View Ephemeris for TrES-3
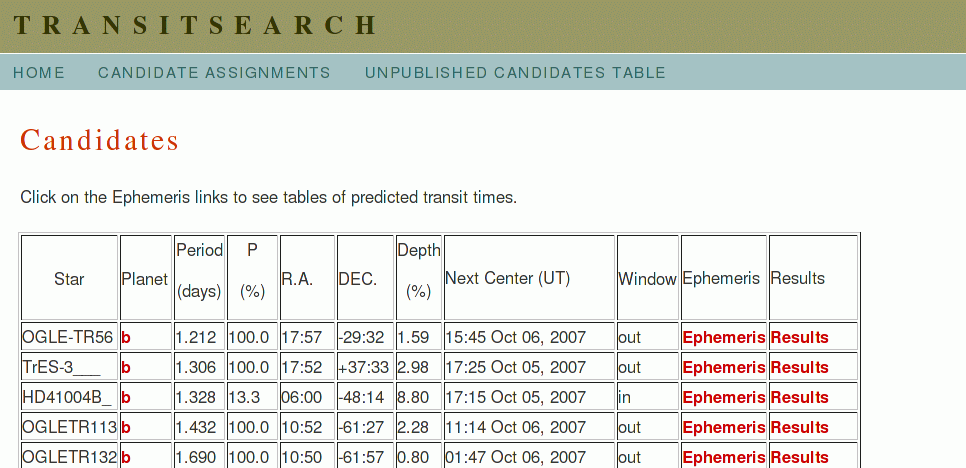This screenshot has width=966, height=468. [724, 368]
